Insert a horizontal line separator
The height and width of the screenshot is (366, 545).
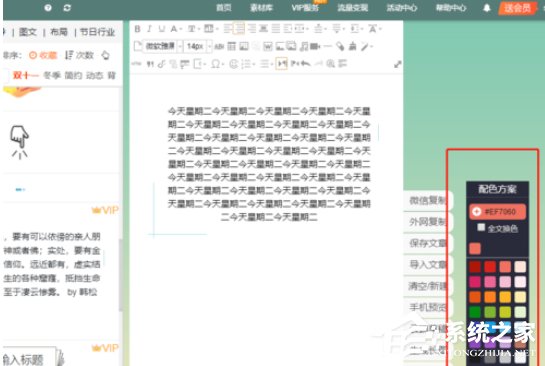[x=328, y=46]
